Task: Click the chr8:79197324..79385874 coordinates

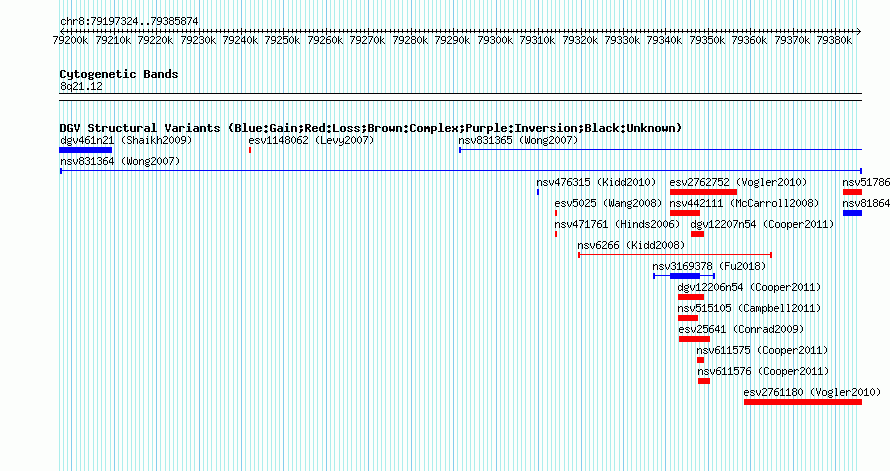Action: (129, 22)
